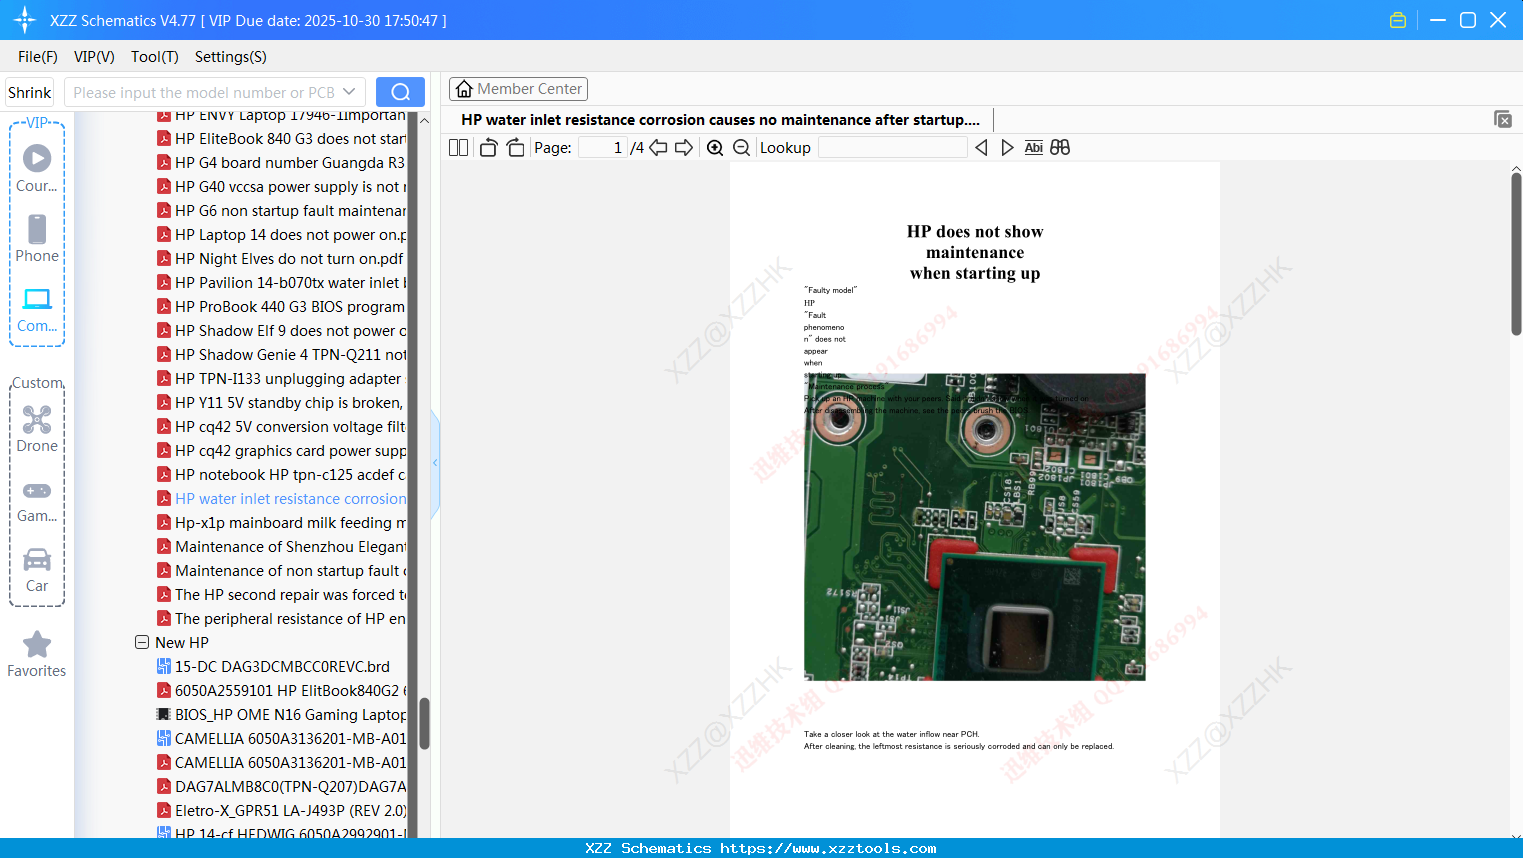Open Favorites star icon
1523x858 pixels.
coord(37,654)
